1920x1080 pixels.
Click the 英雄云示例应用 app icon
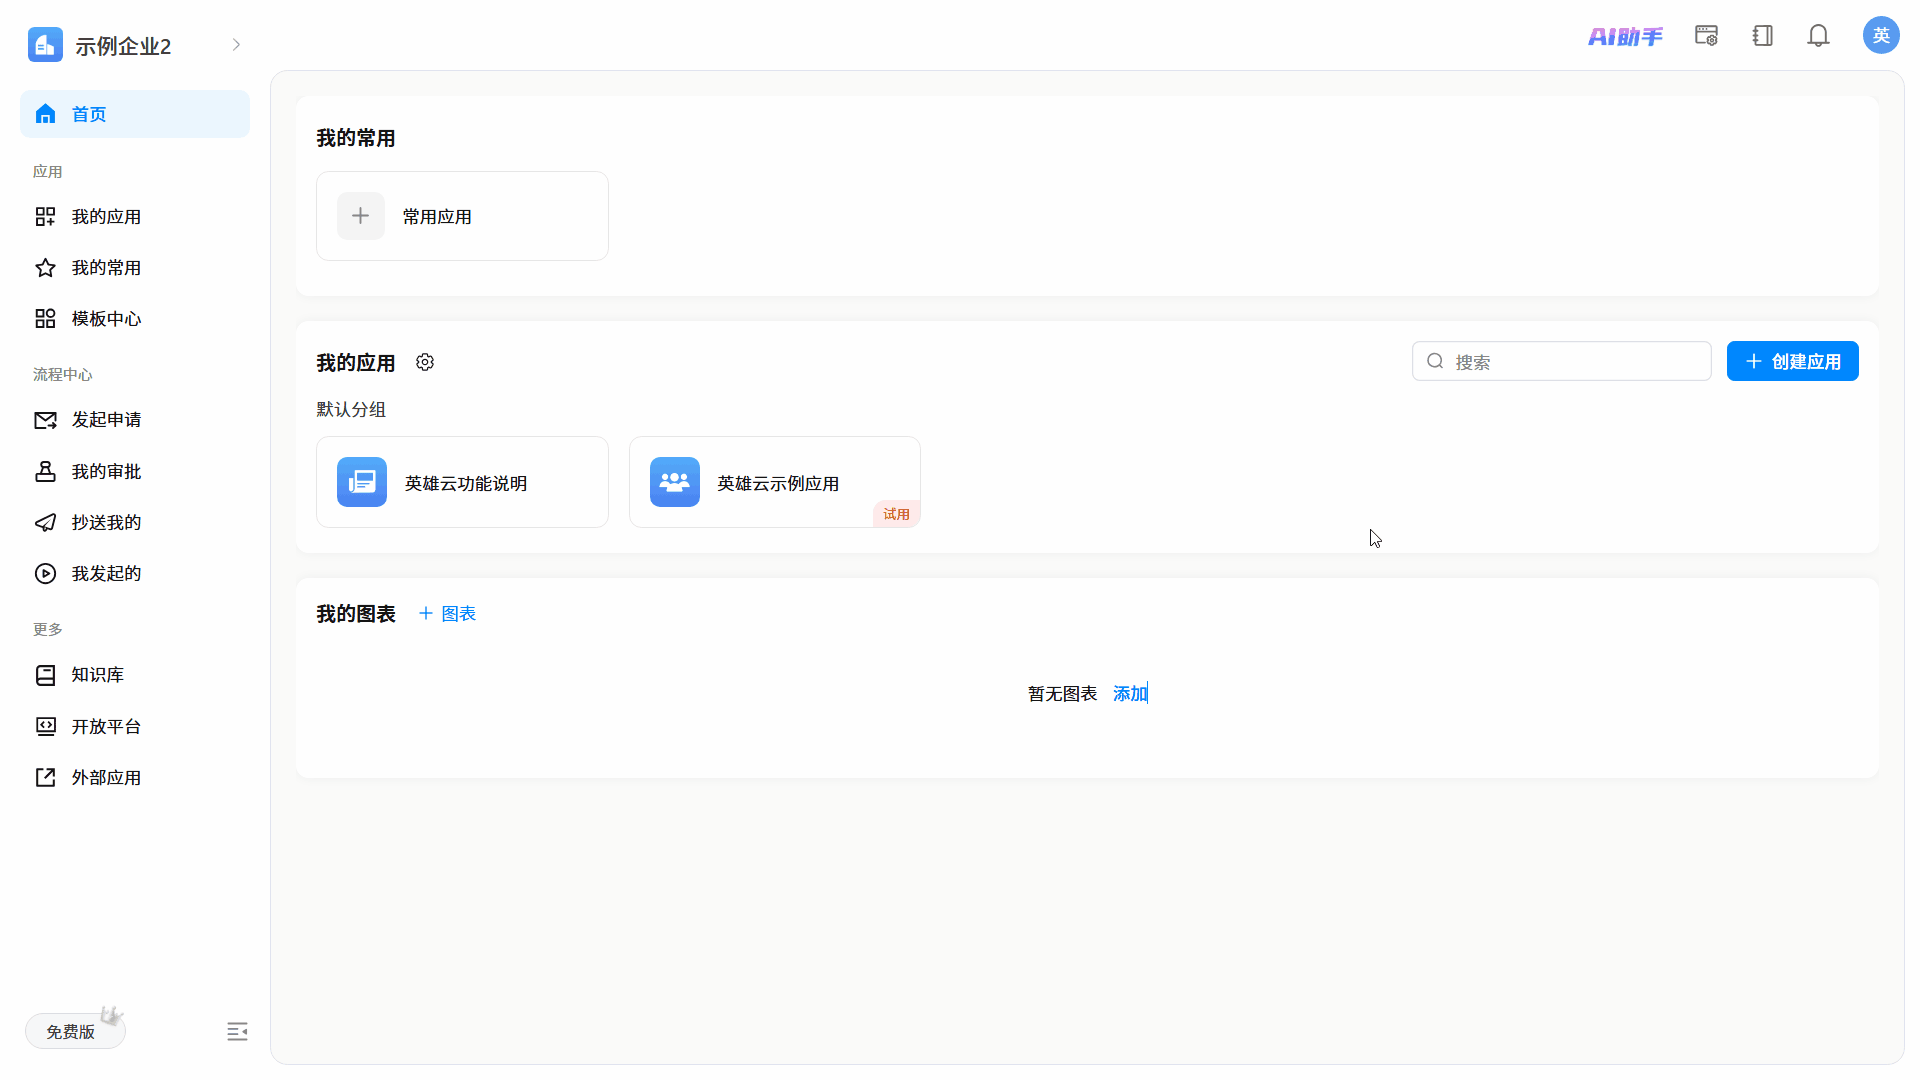(675, 482)
